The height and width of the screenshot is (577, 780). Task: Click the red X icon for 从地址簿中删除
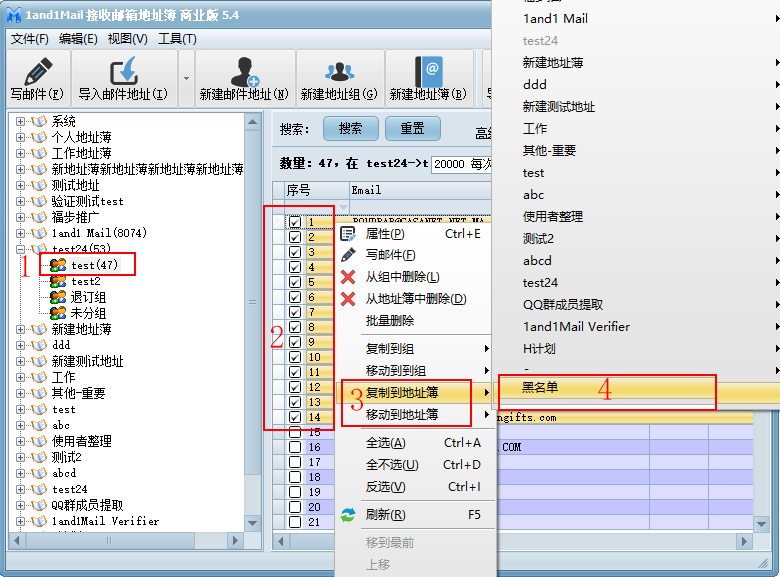click(348, 298)
